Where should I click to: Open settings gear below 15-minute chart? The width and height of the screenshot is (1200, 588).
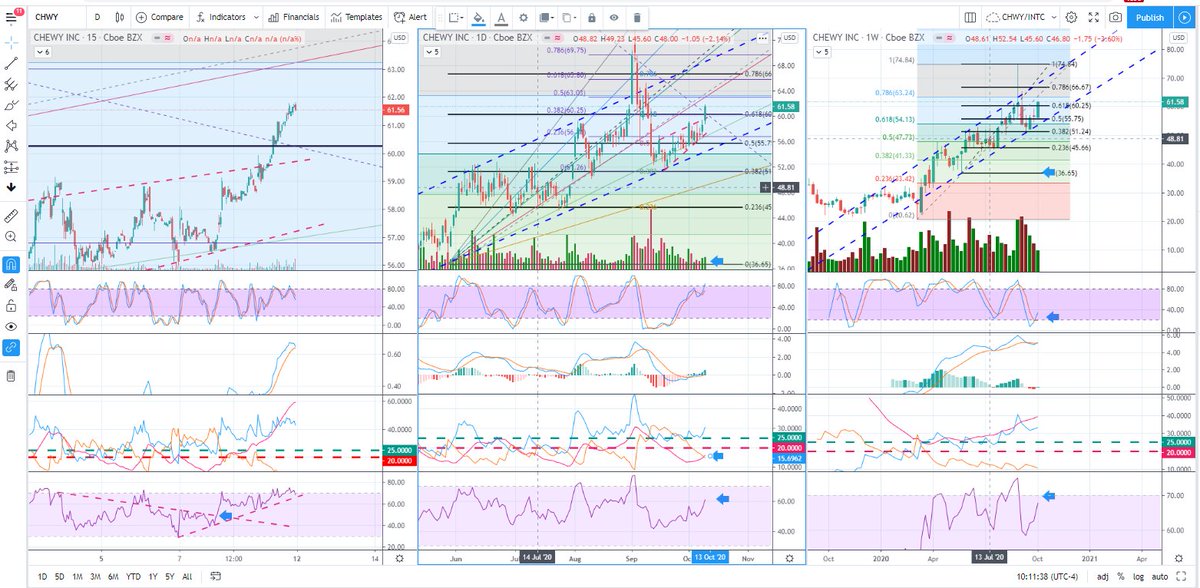400,557
